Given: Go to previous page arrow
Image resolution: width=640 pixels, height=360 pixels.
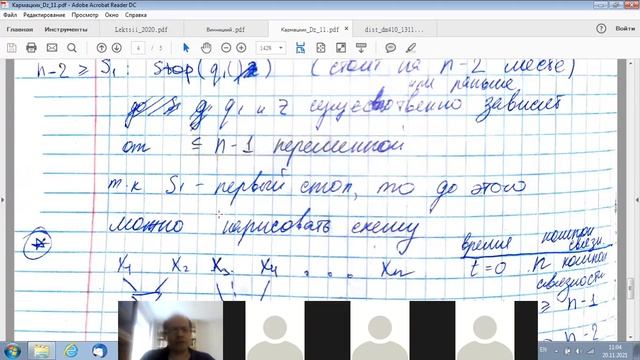Looking at the screenshot, I should click(102, 48).
